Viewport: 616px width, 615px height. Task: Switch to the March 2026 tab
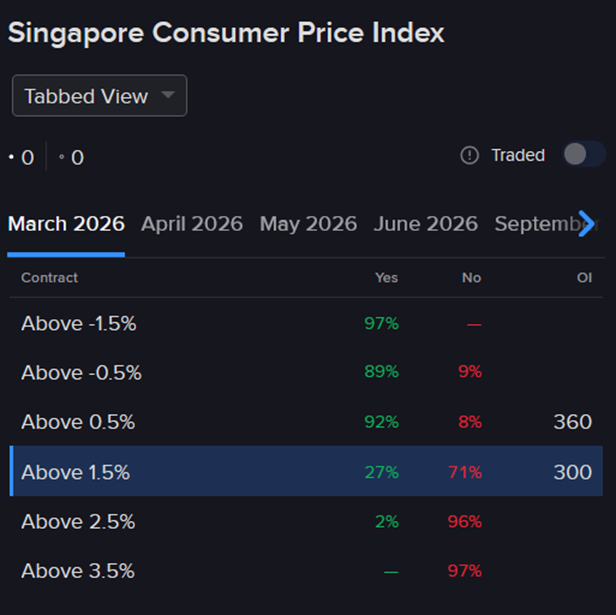(x=66, y=224)
